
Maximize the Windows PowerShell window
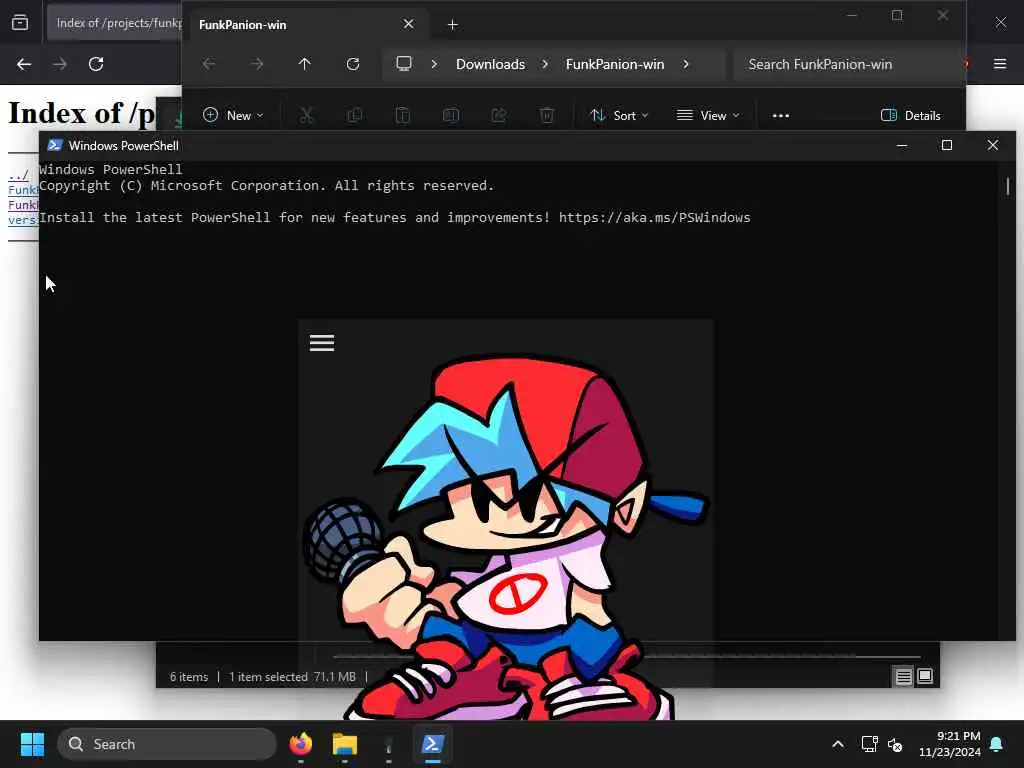coord(947,146)
